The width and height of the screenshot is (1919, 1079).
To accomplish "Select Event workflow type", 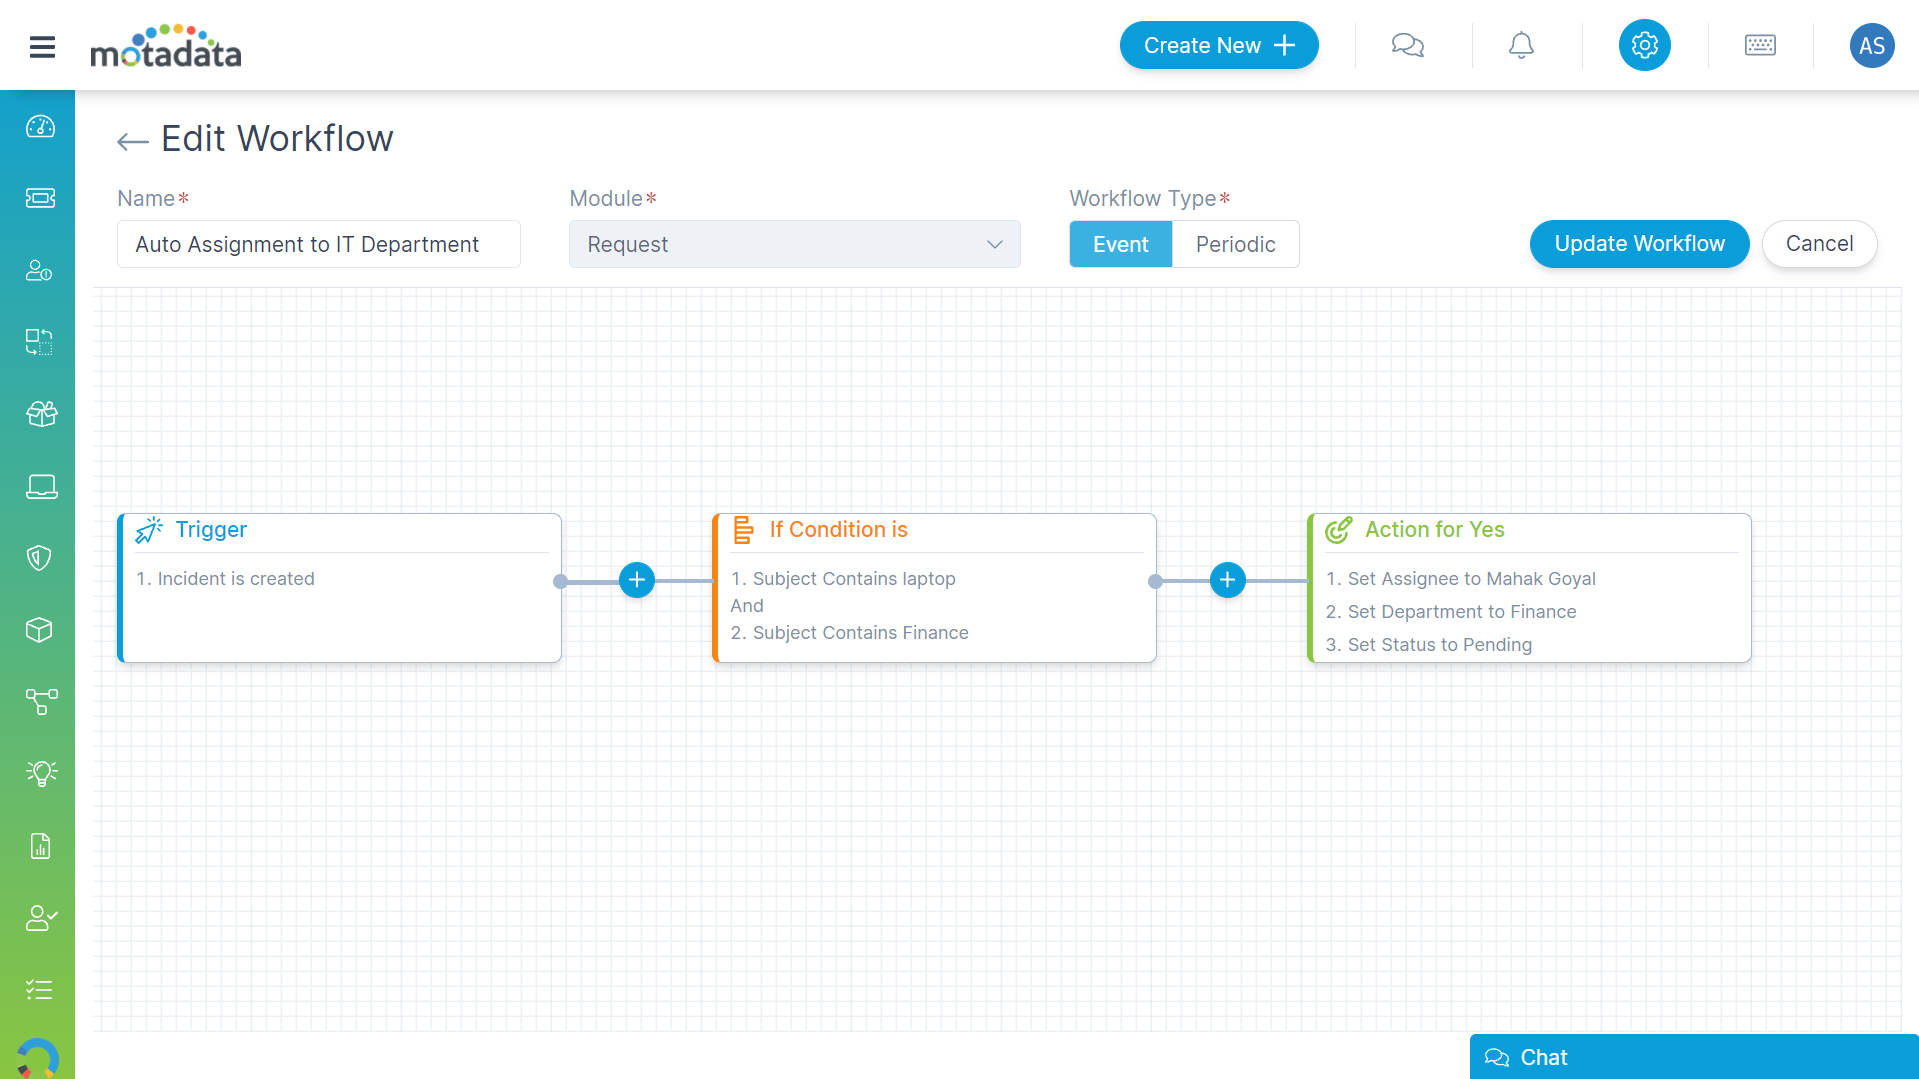I will [x=1120, y=245].
